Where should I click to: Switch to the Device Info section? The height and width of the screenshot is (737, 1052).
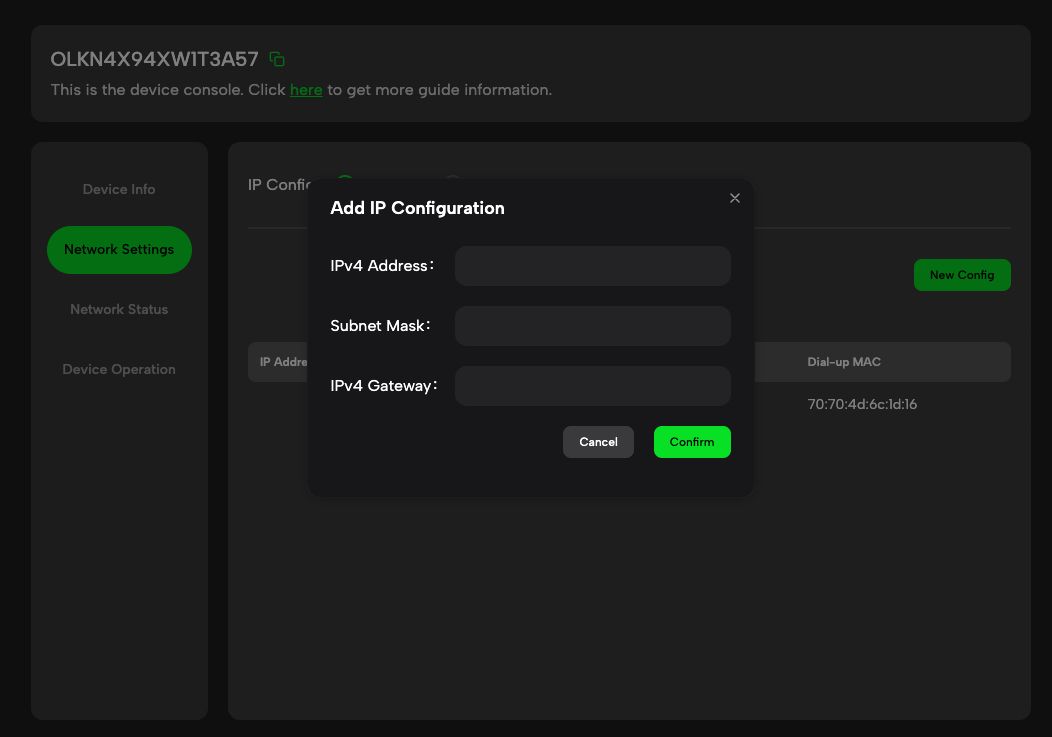118,189
